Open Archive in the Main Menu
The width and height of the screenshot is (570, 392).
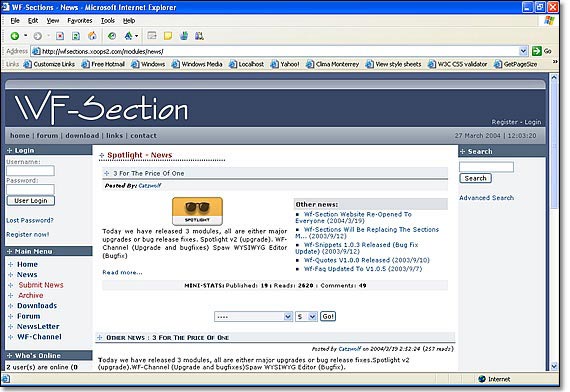31,295
